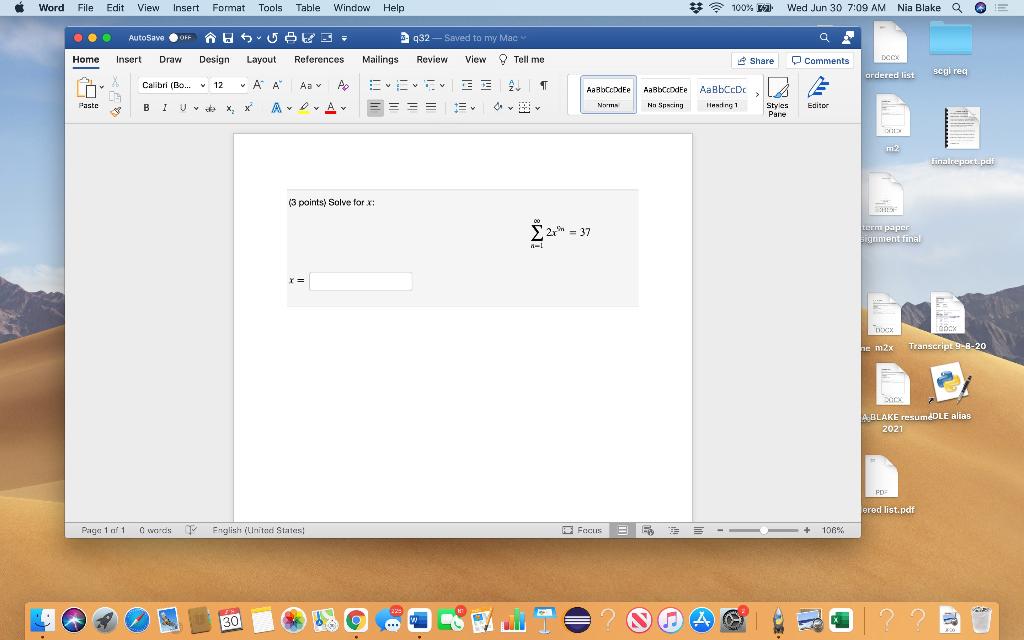This screenshot has height=640, width=1024.
Task: Apply strikethrough formatting
Action: point(211,108)
